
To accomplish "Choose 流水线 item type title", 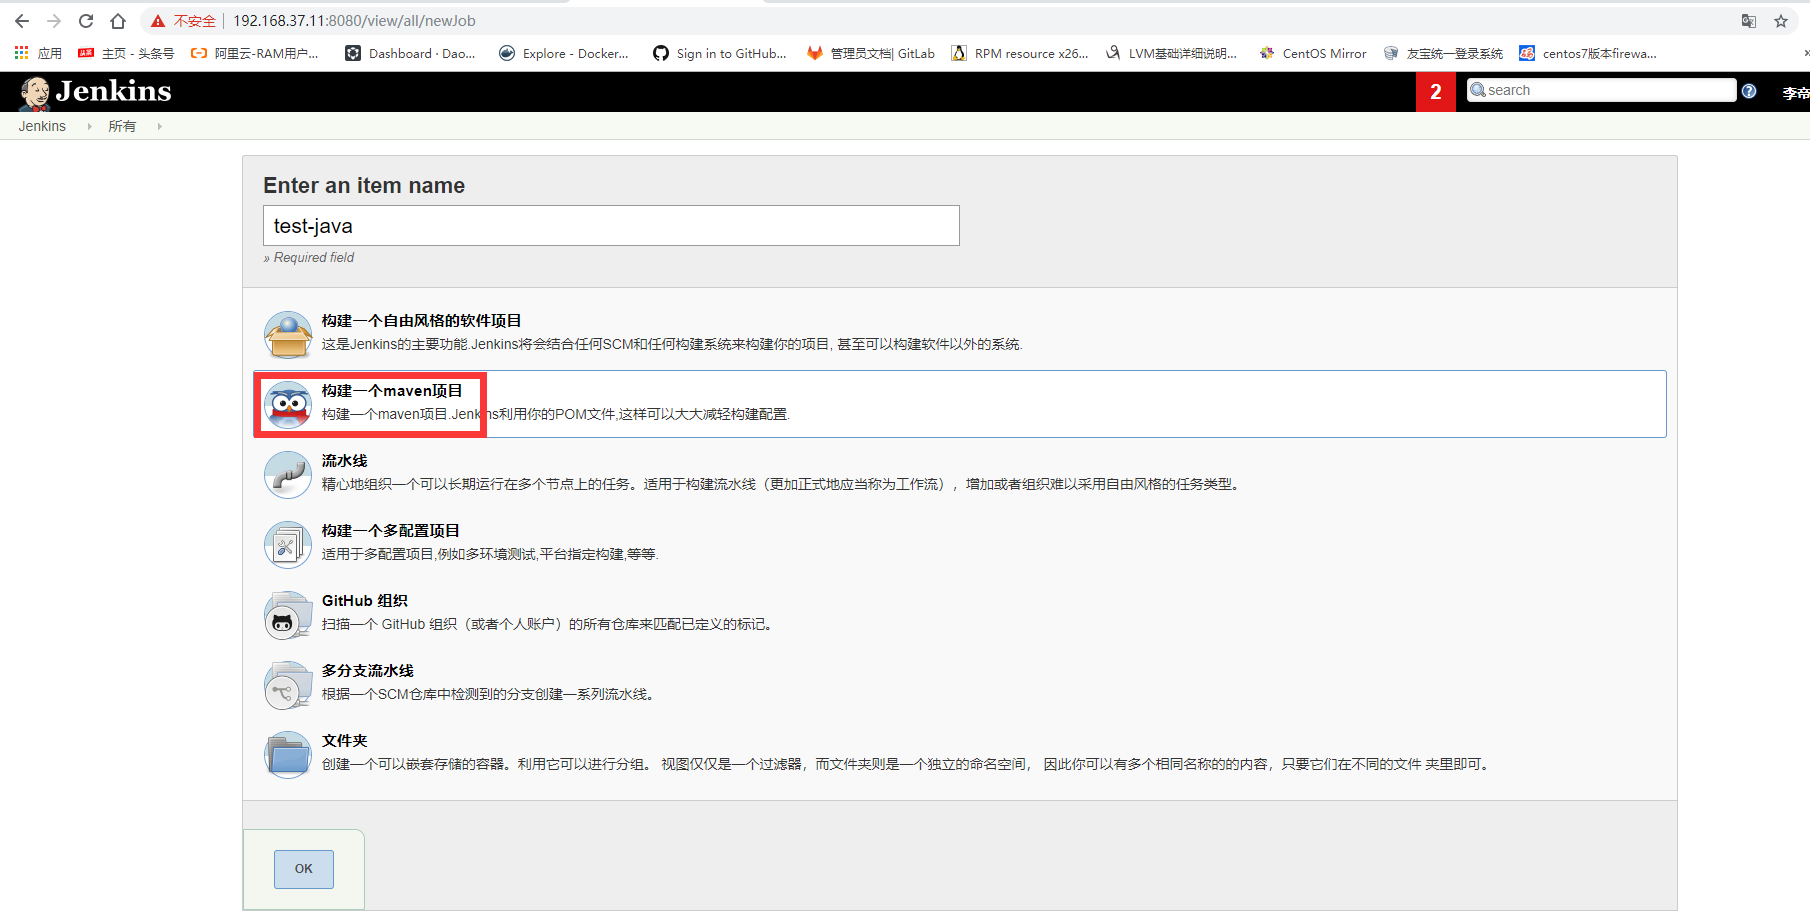I will [x=344, y=460].
